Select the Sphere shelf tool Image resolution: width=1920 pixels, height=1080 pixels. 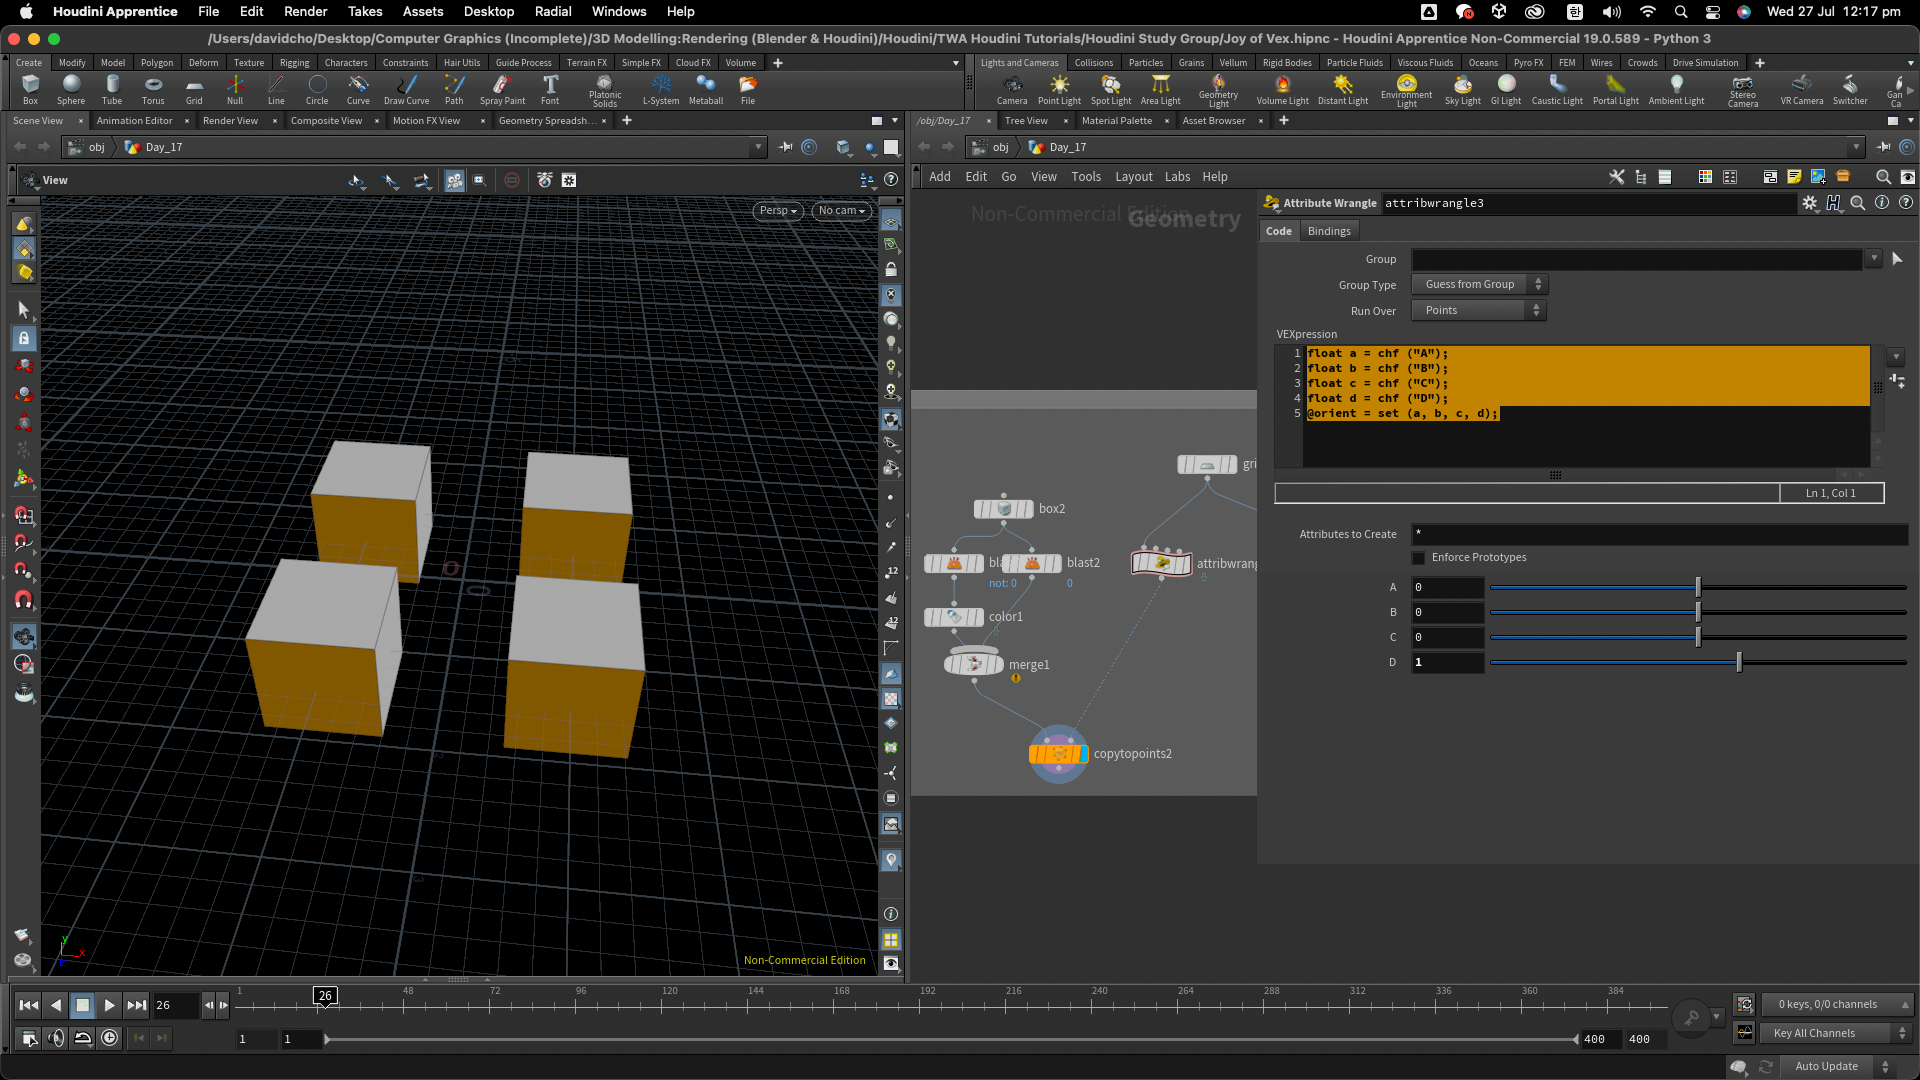click(71, 88)
